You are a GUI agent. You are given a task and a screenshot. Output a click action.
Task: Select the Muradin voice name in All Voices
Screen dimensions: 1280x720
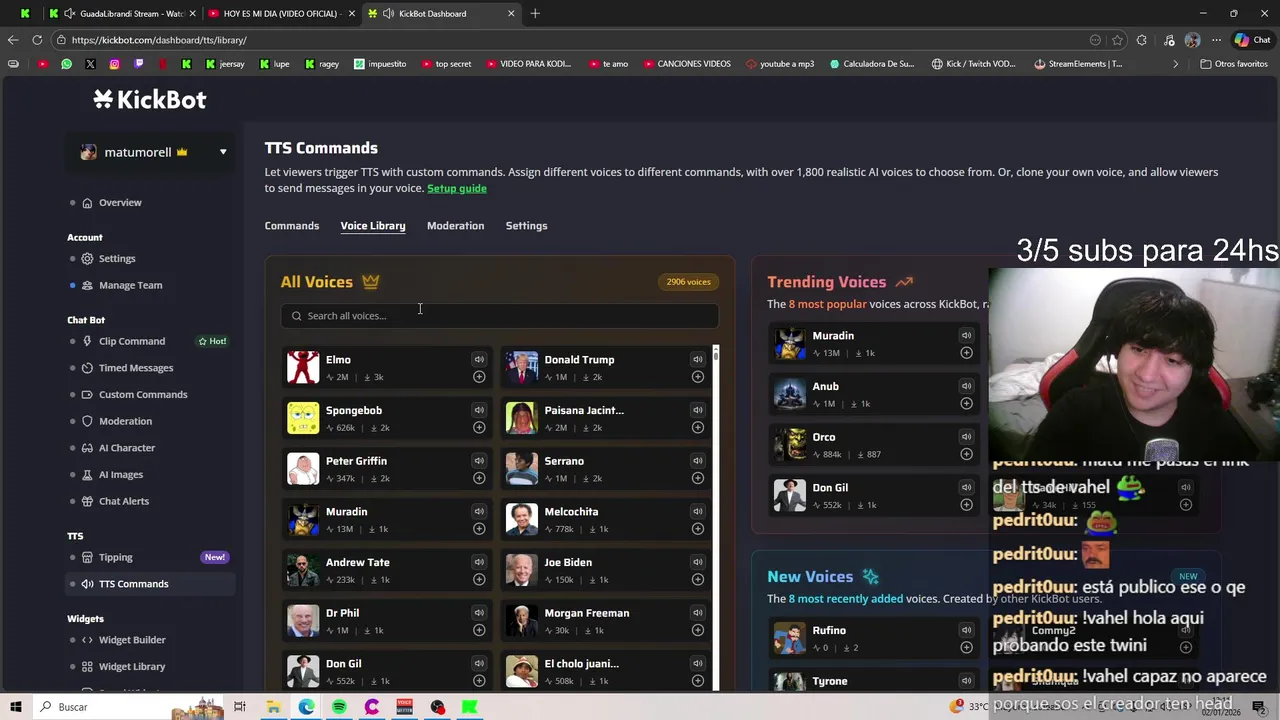pos(346,512)
